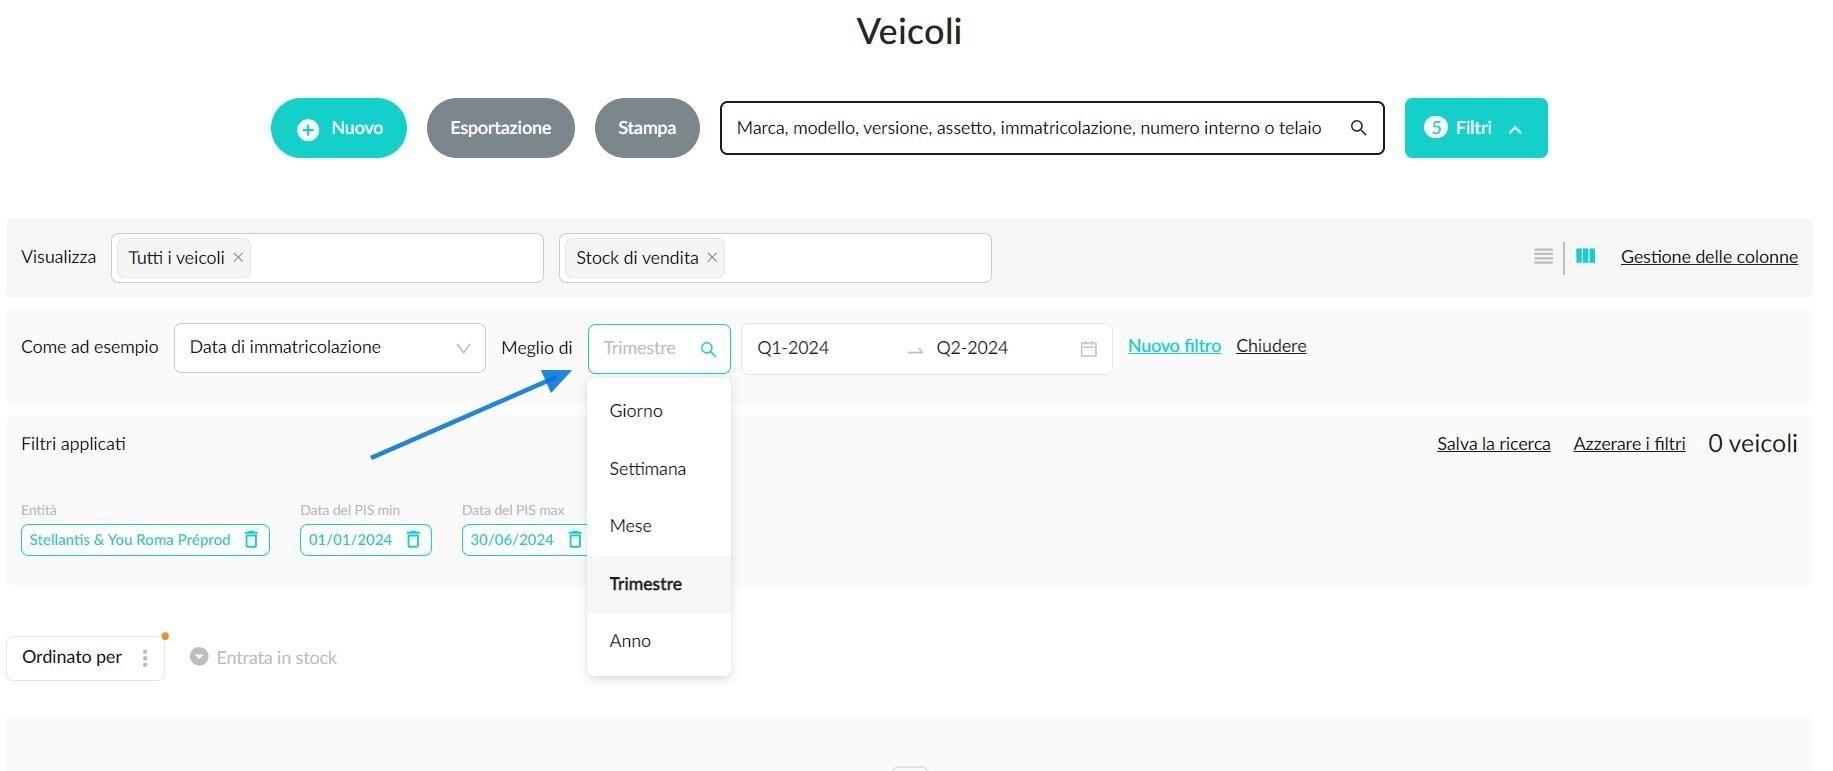Remove the Tutti i veicoli tag

click(238, 258)
